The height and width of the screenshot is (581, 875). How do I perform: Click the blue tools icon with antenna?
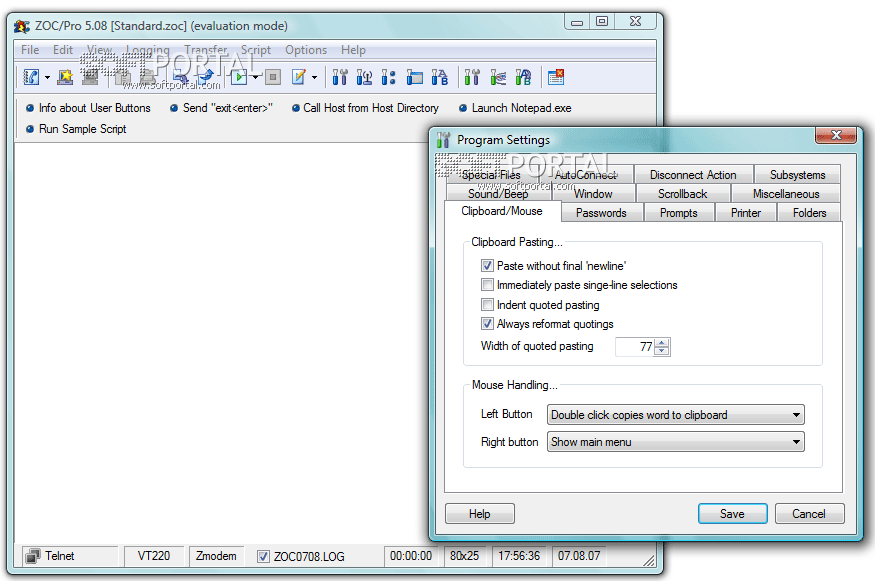tap(364, 77)
